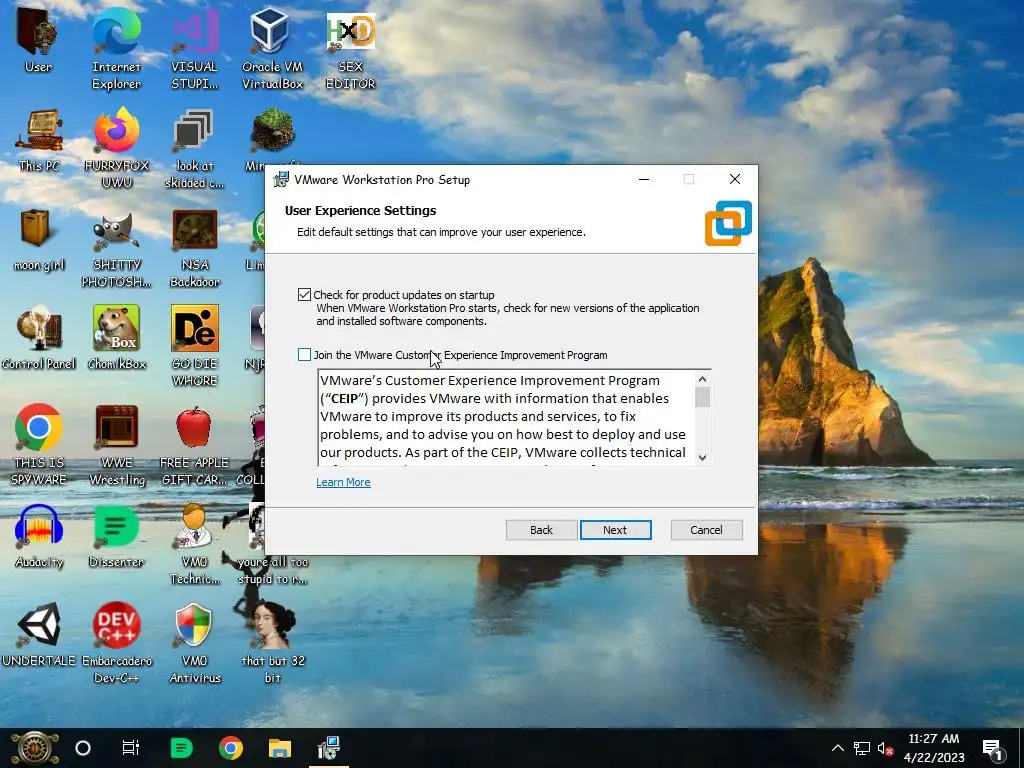
Task: Select the VMO Technic... desktop icon
Action: coord(195,545)
